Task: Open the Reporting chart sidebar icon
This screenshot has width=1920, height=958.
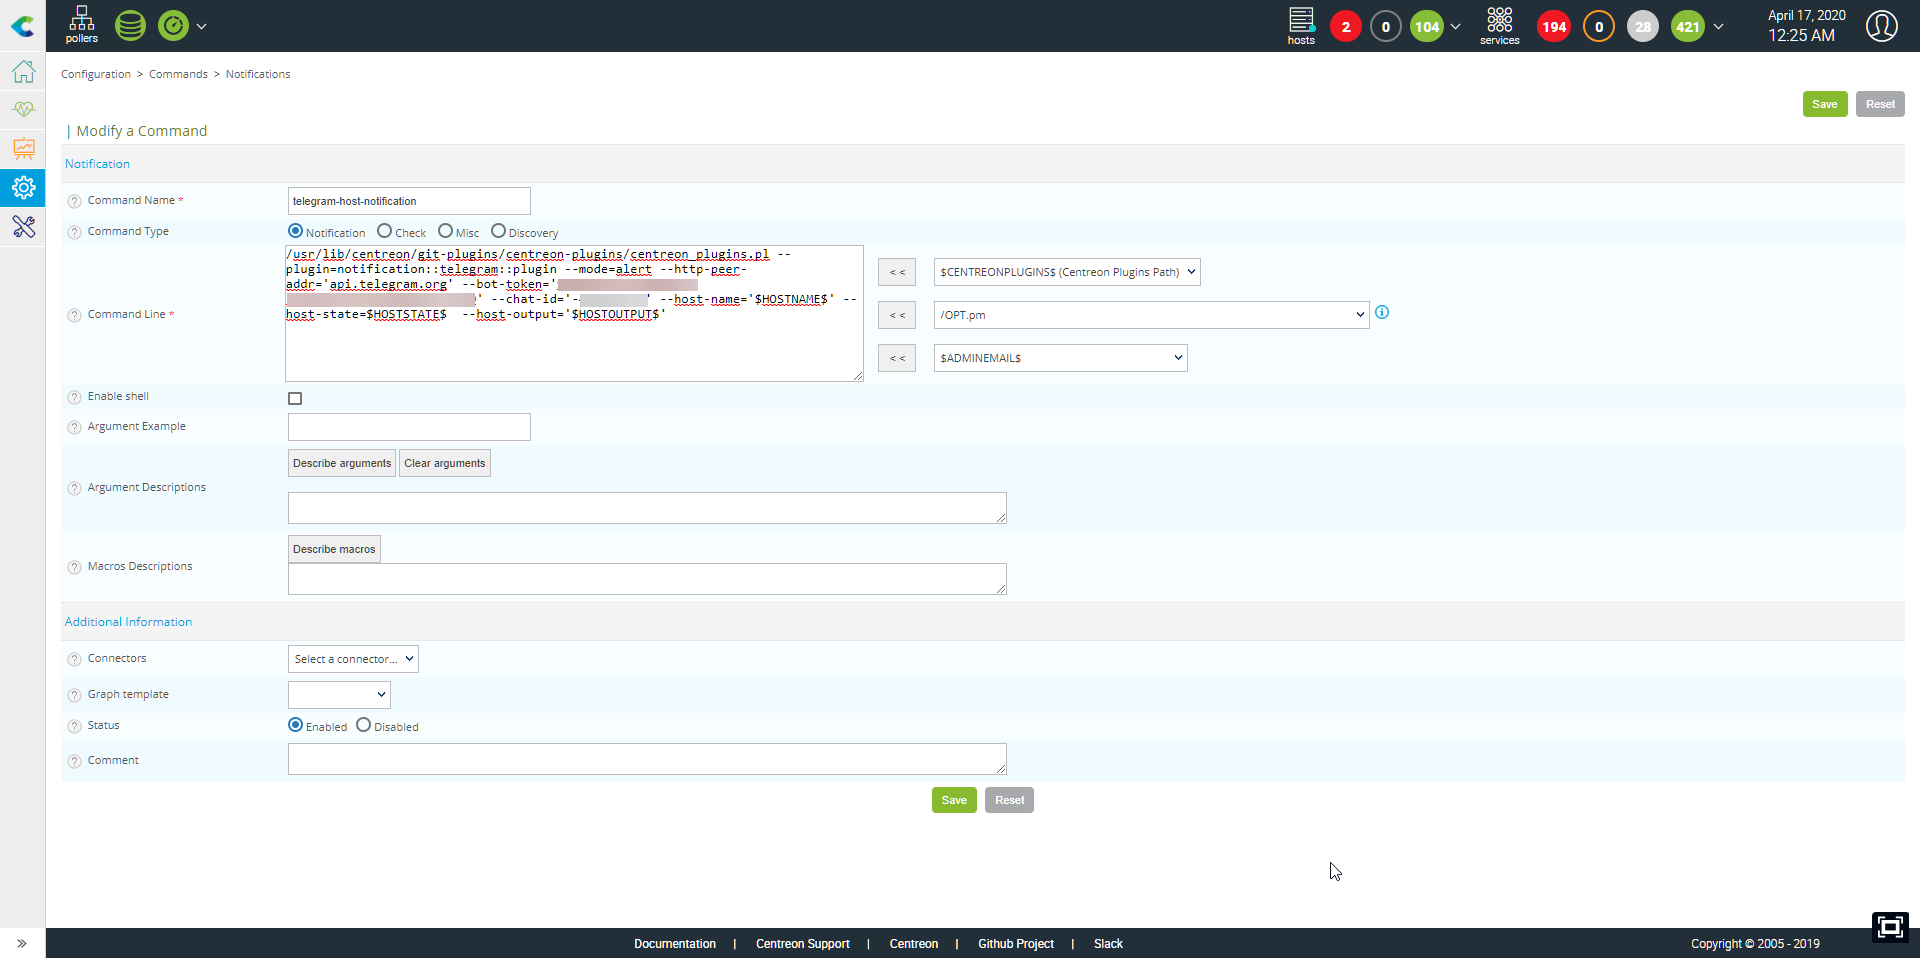Action: 23,148
